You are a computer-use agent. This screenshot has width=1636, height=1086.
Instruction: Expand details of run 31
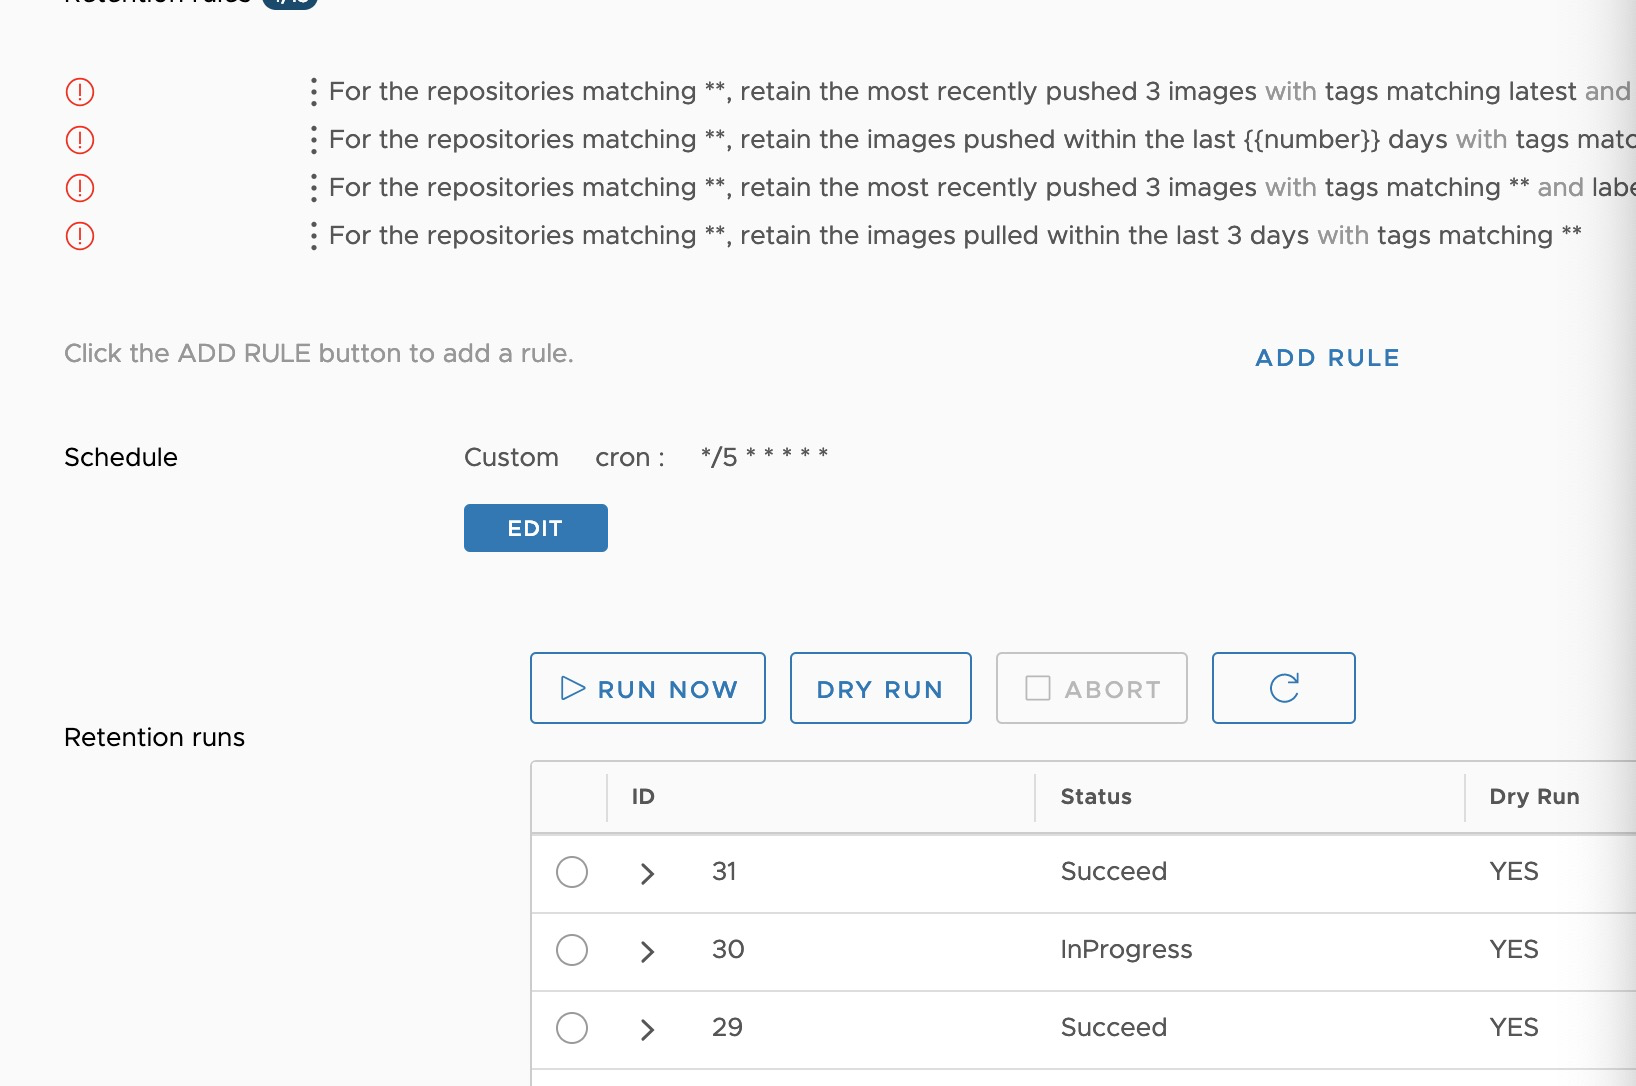[x=646, y=872]
